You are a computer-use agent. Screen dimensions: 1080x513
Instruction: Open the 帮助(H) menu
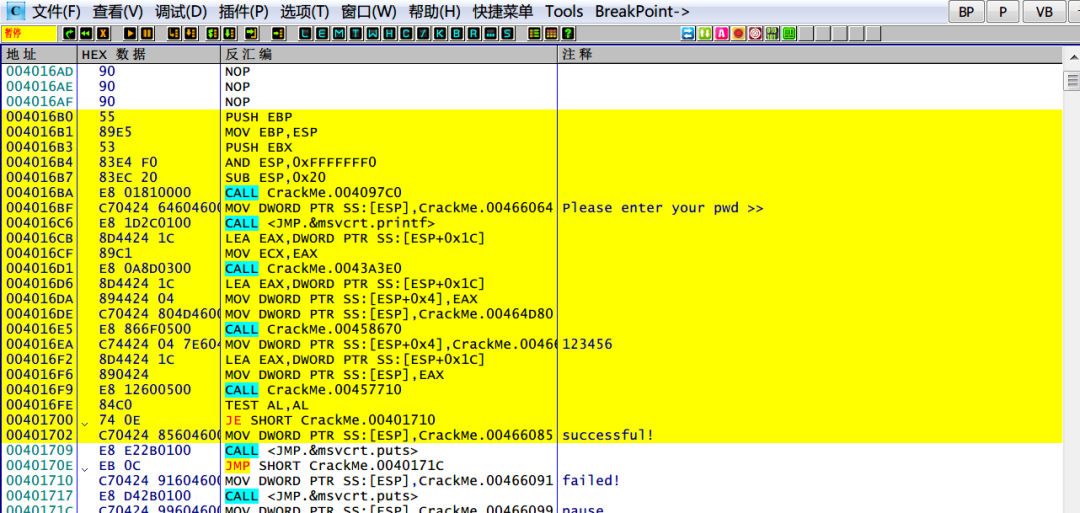(435, 12)
